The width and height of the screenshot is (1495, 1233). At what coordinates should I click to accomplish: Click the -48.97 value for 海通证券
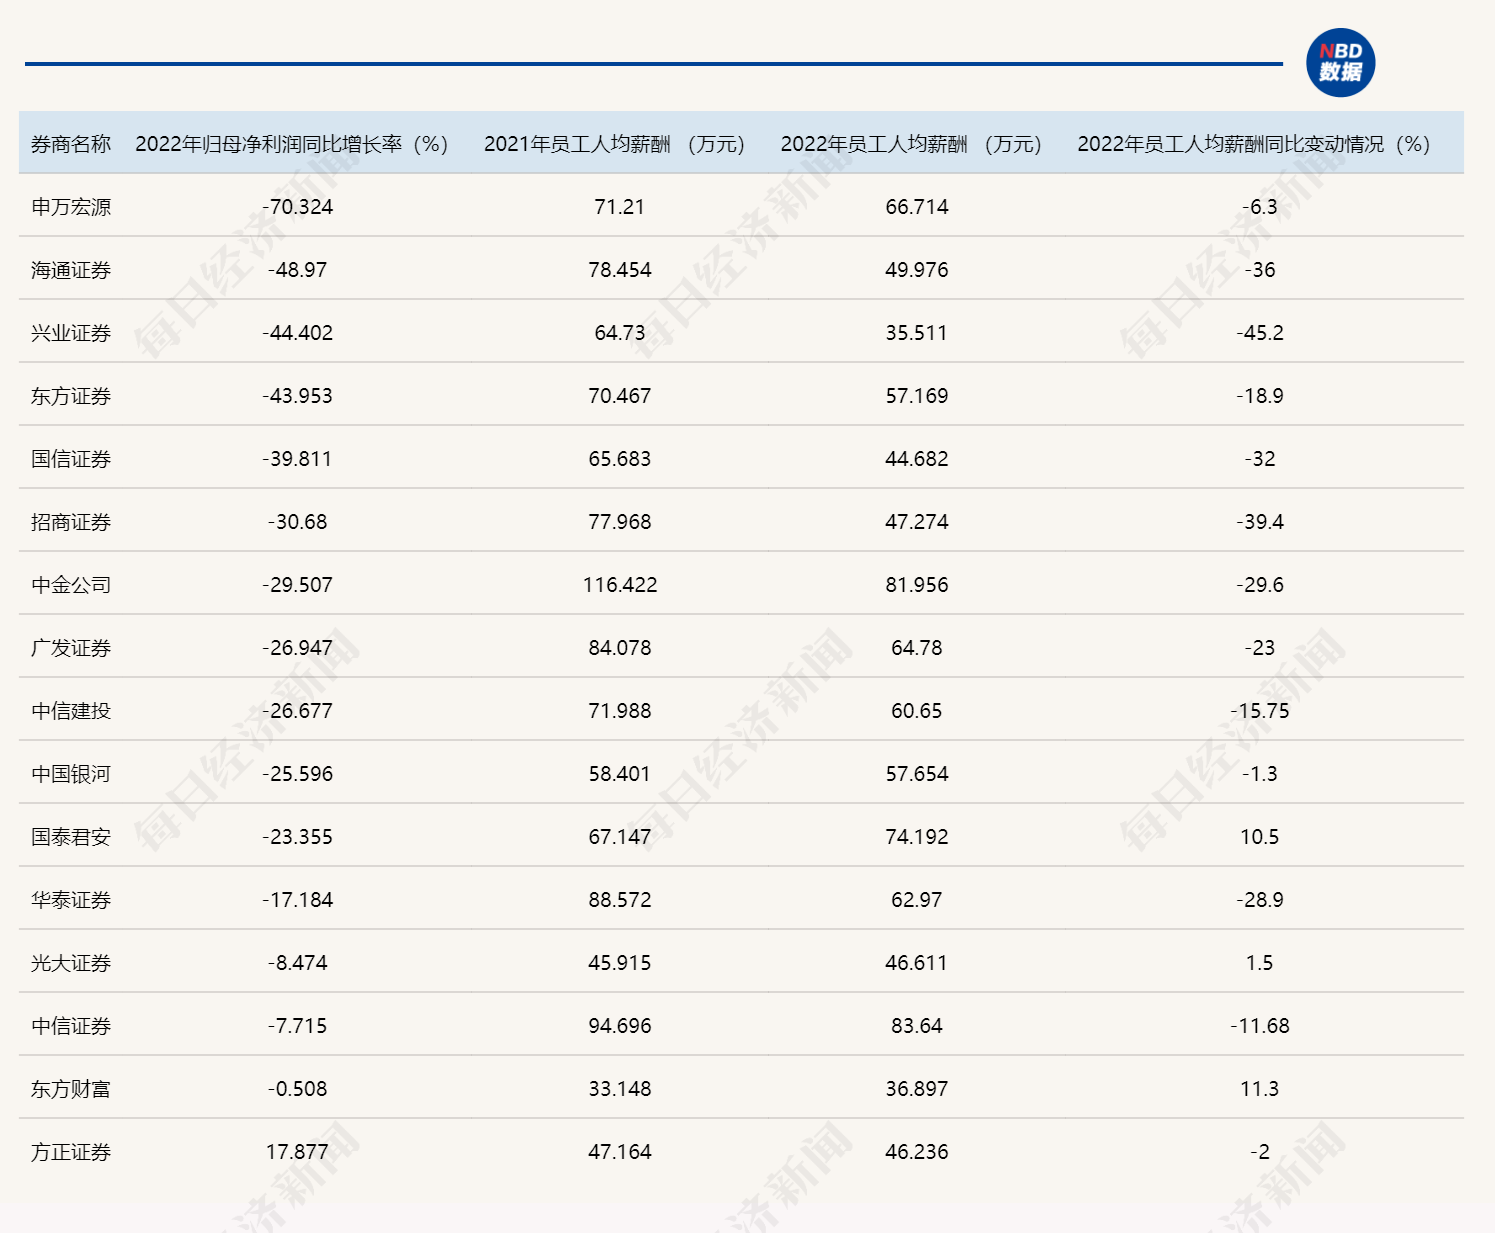(x=297, y=270)
